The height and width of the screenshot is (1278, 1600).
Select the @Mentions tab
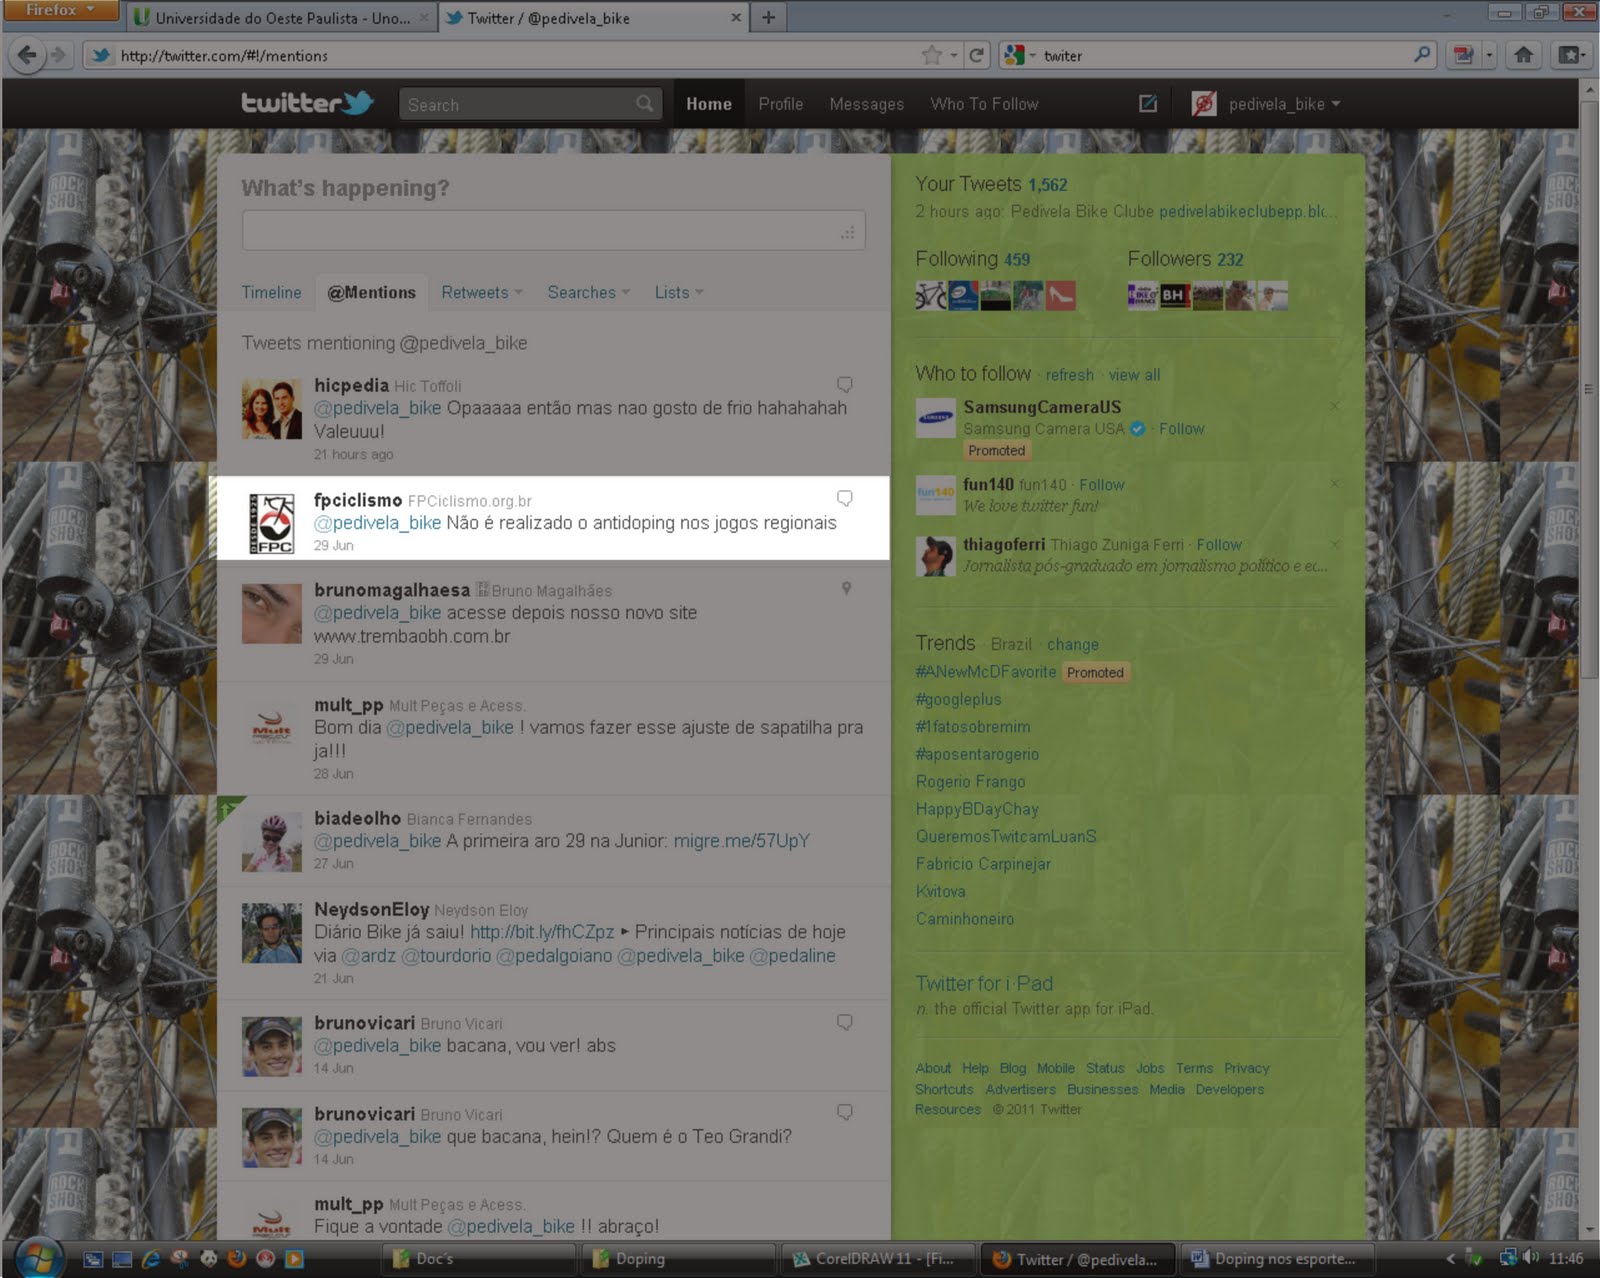372,292
